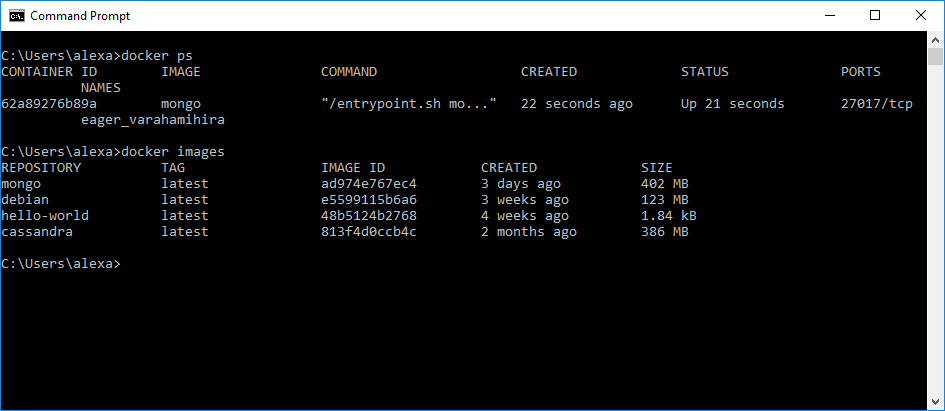Open the Command Prompt system menu icon

[16, 16]
